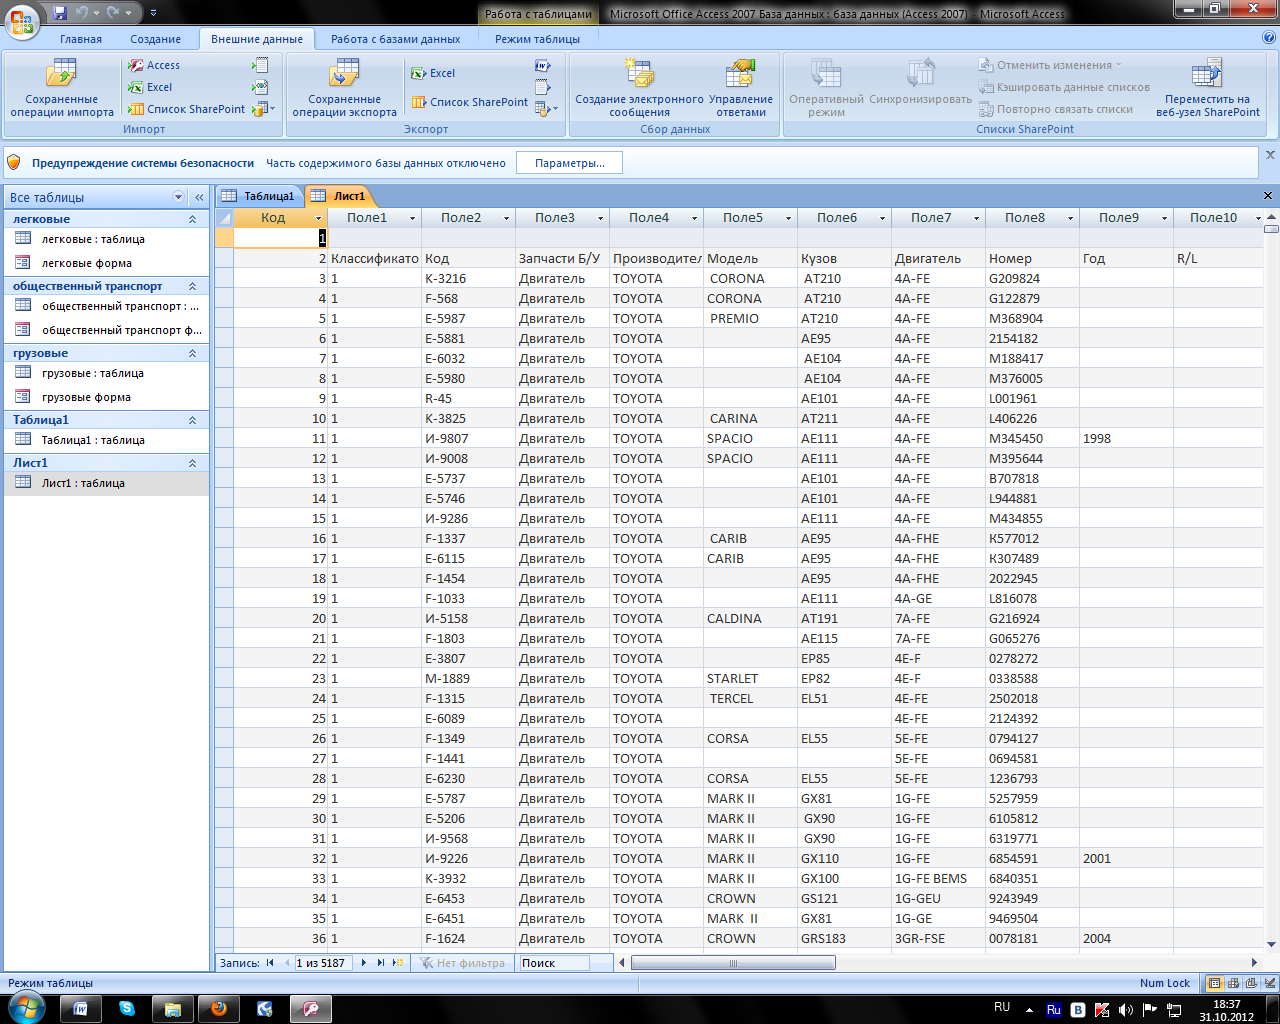This screenshot has width=1280, height=1024.
Task: Switch to Главная ribbon tab
Action: [x=81, y=39]
